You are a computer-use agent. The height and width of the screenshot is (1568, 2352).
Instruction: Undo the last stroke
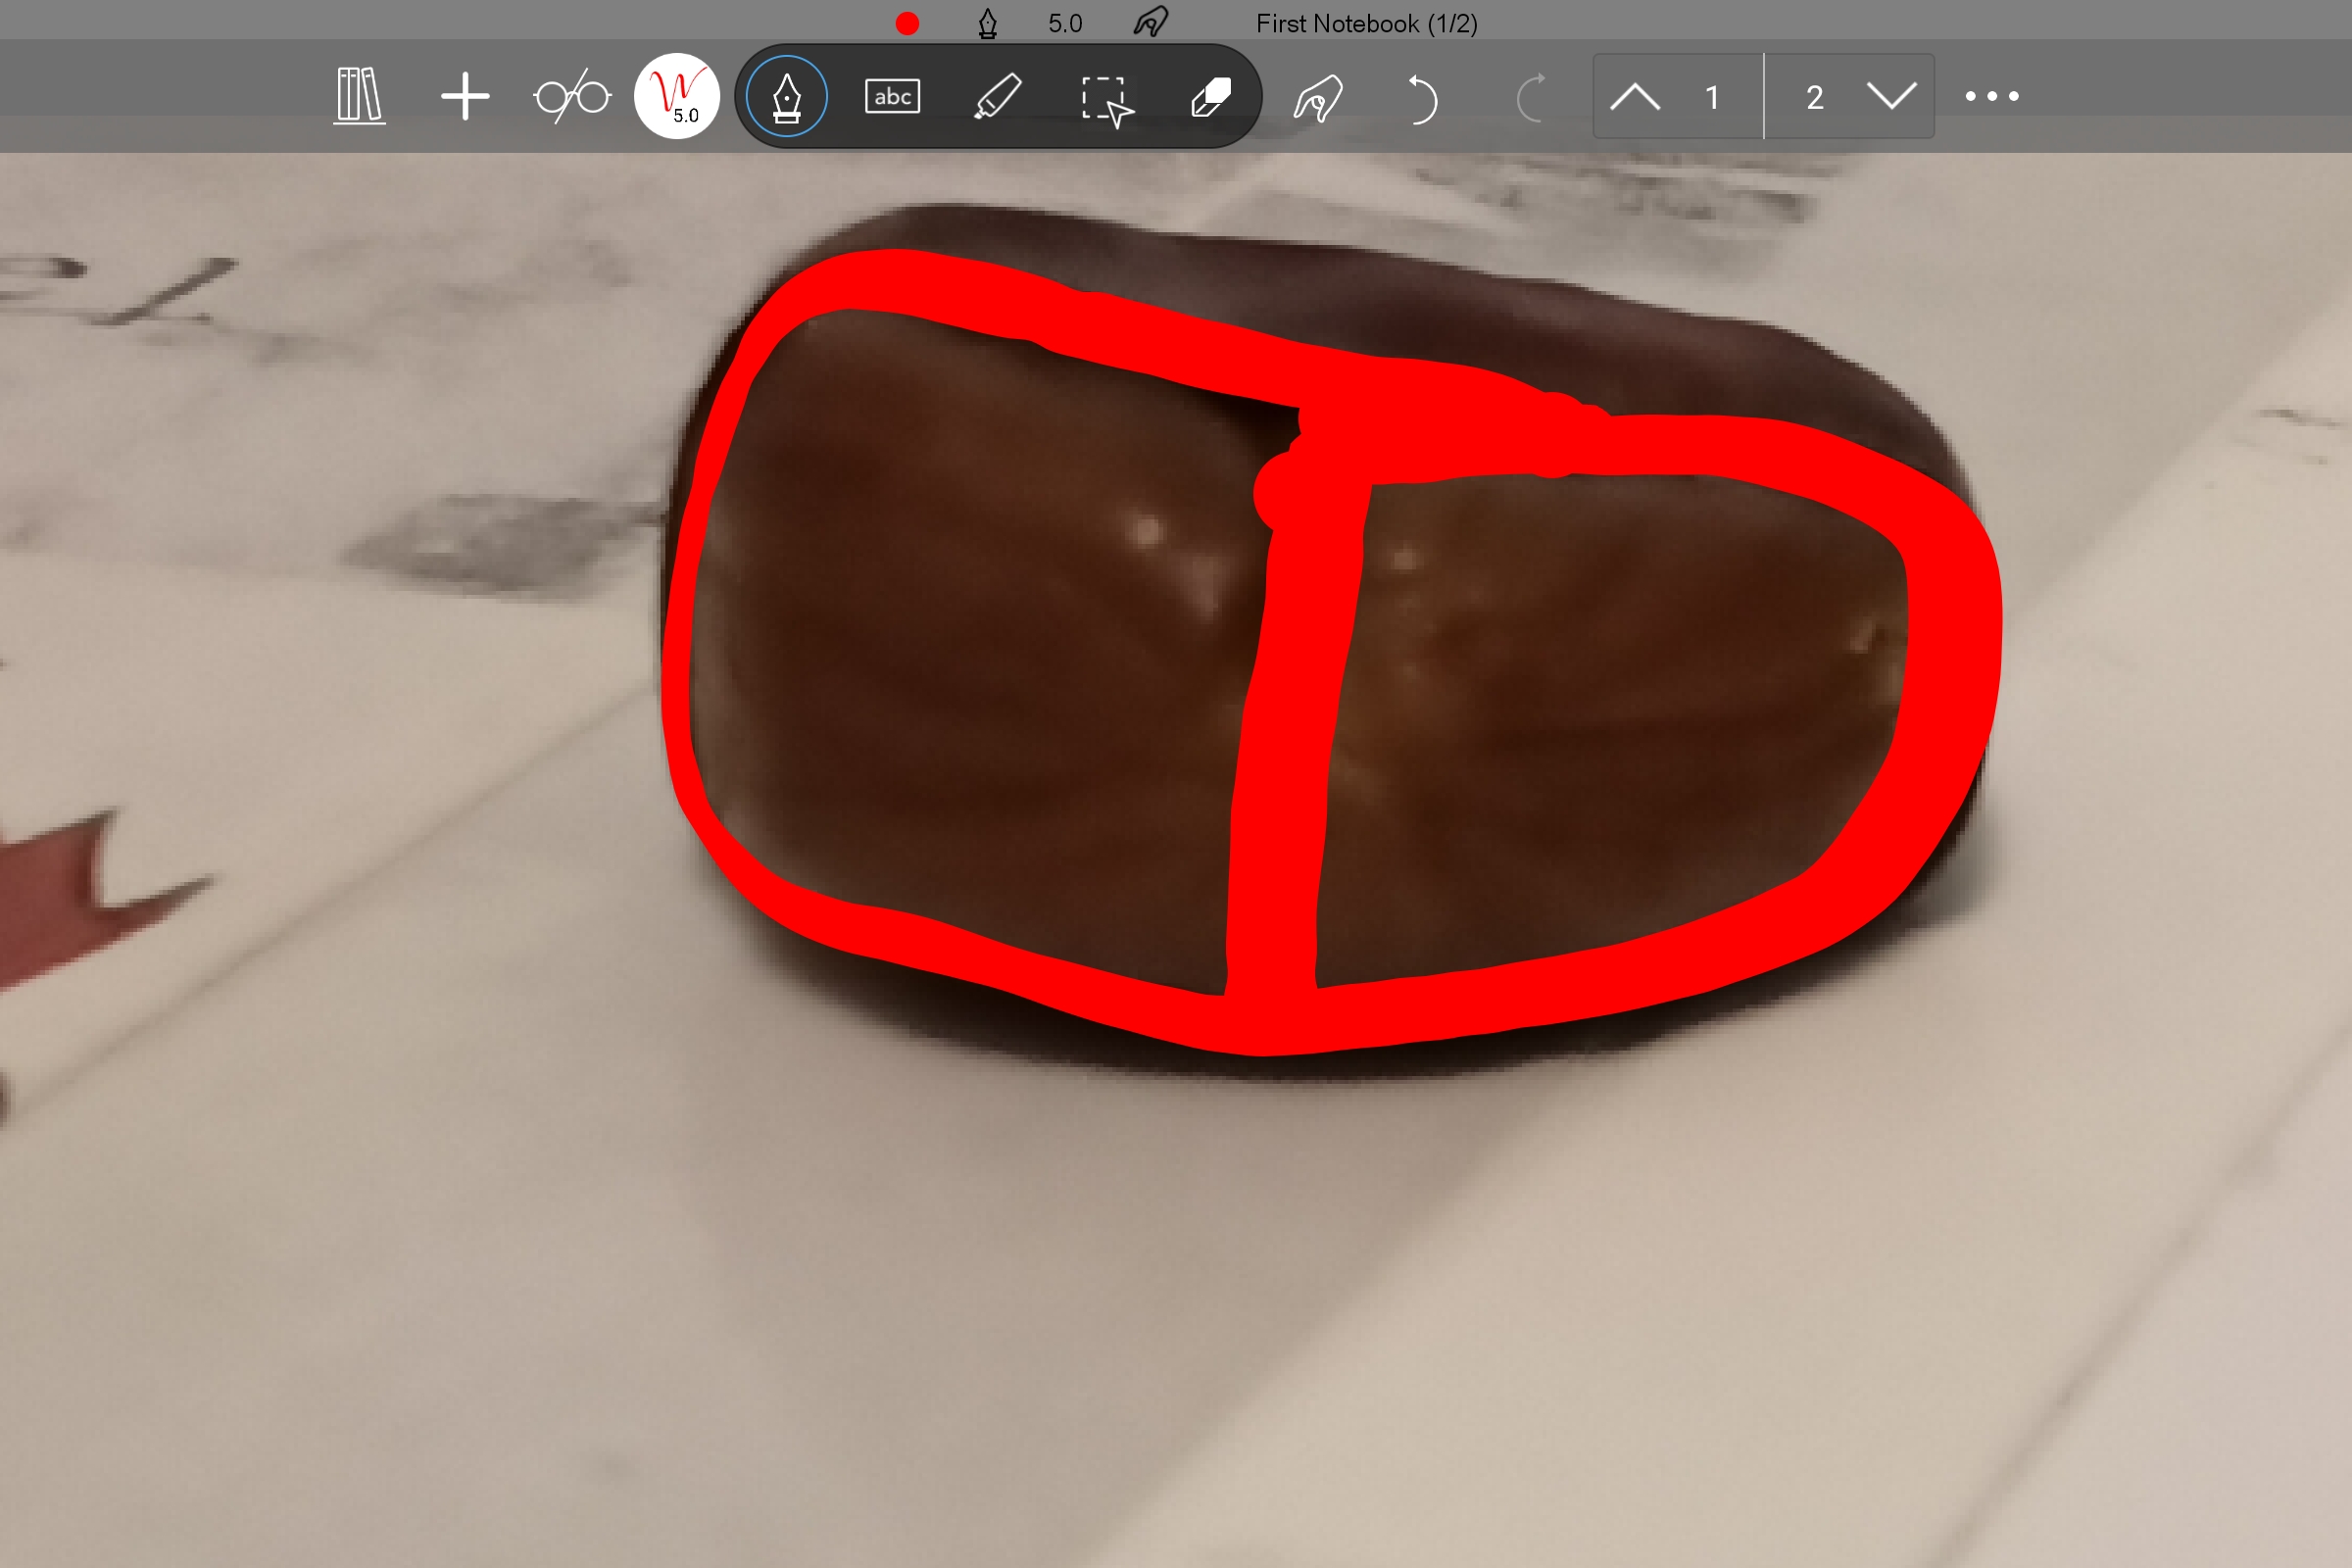(1424, 97)
